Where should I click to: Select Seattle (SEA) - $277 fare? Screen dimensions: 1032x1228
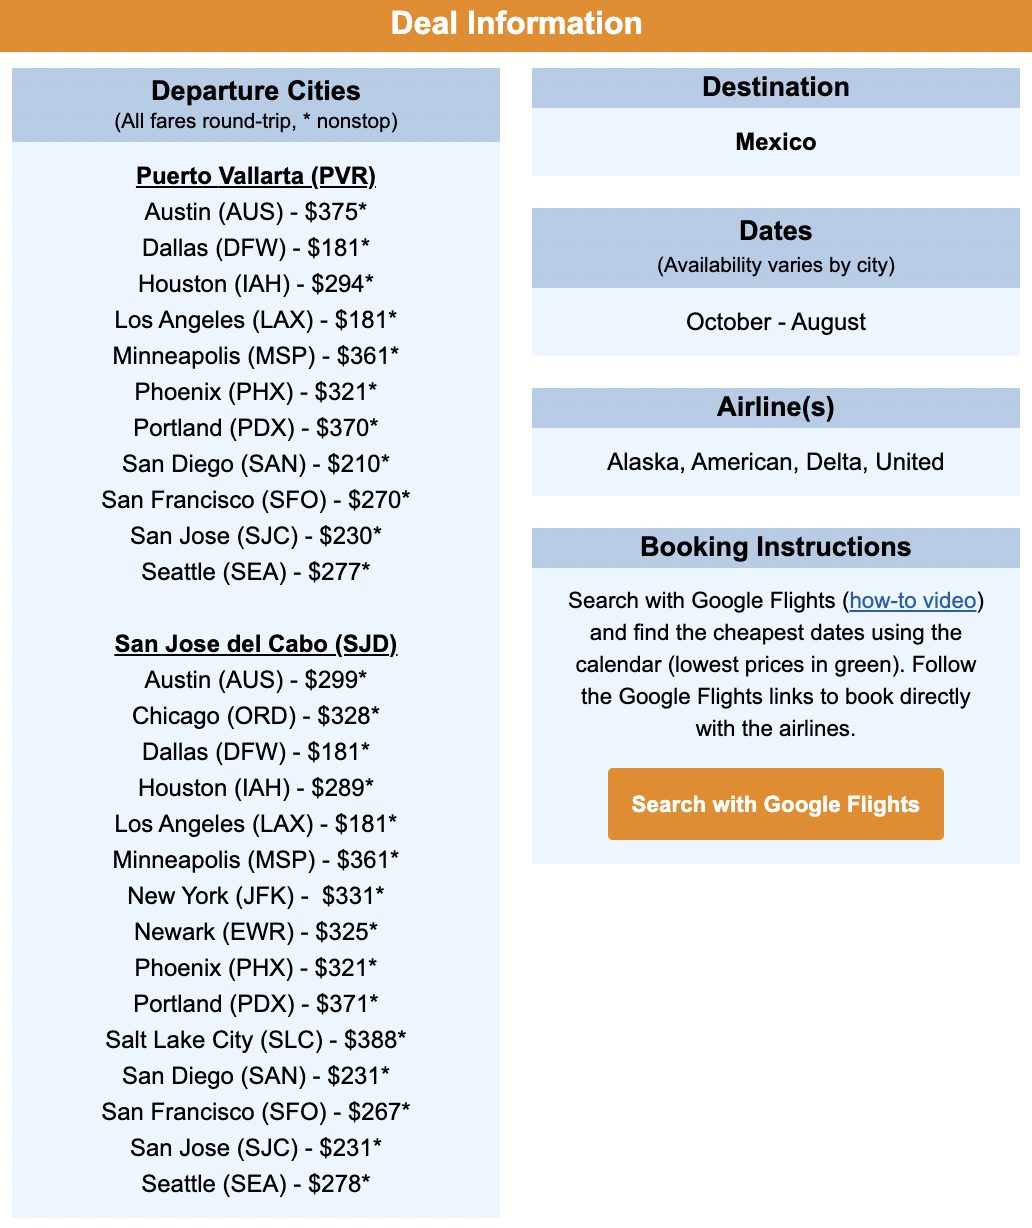point(256,572)
